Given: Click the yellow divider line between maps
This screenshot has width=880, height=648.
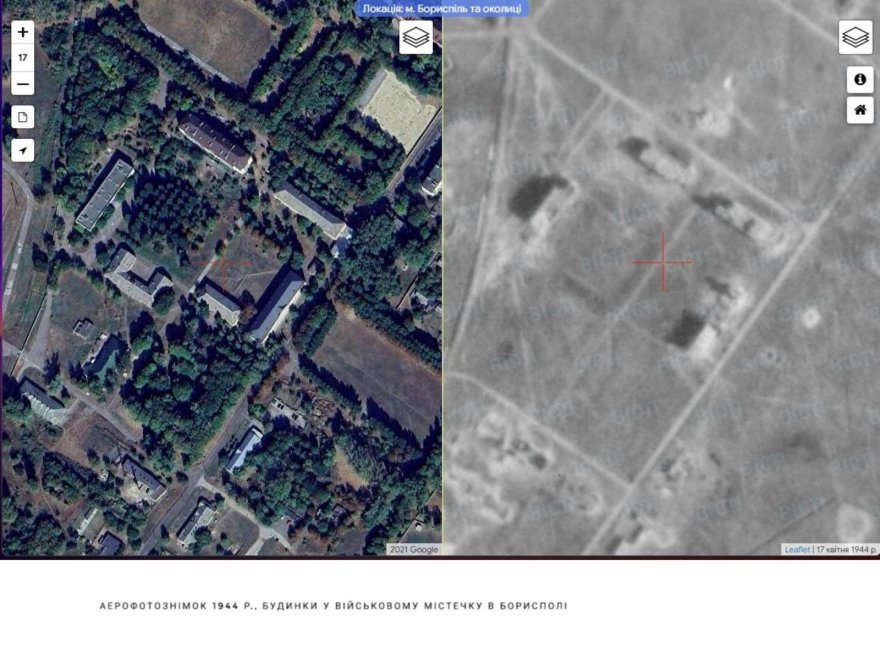Looking at the screenshot, I should point(442,281).
